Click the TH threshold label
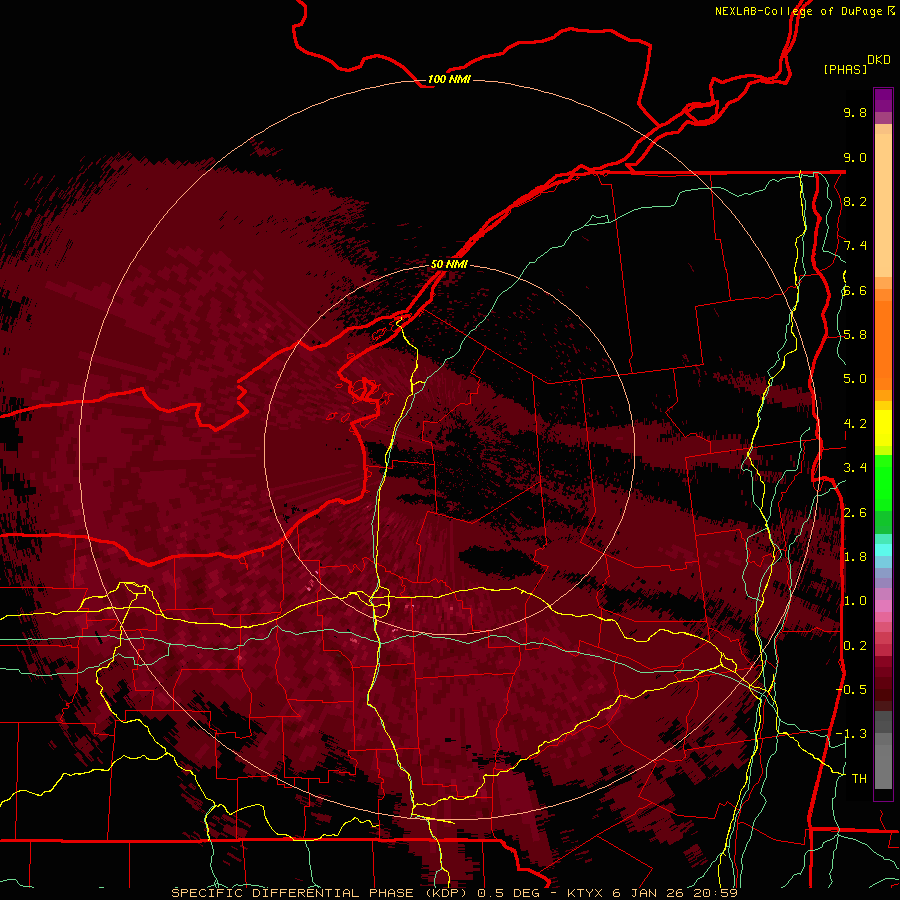Image resolution: width=900 pixels, height=900 pixels. [x=859, y=779]
